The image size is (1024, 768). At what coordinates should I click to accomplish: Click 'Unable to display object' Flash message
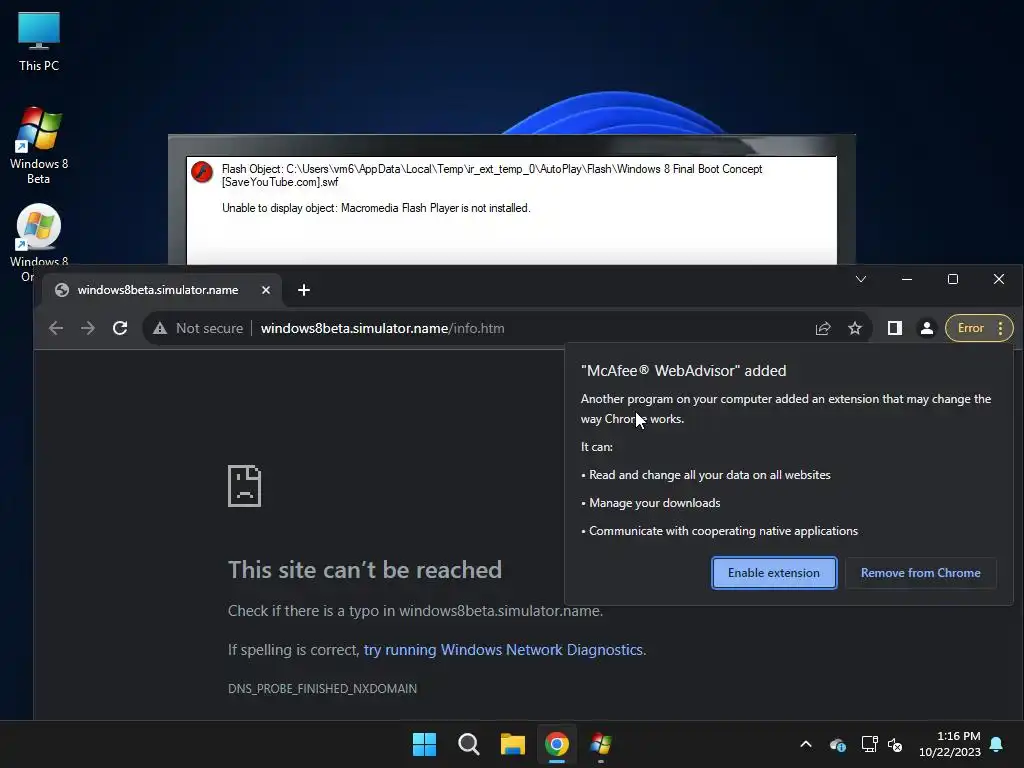[x=376, y=208]
